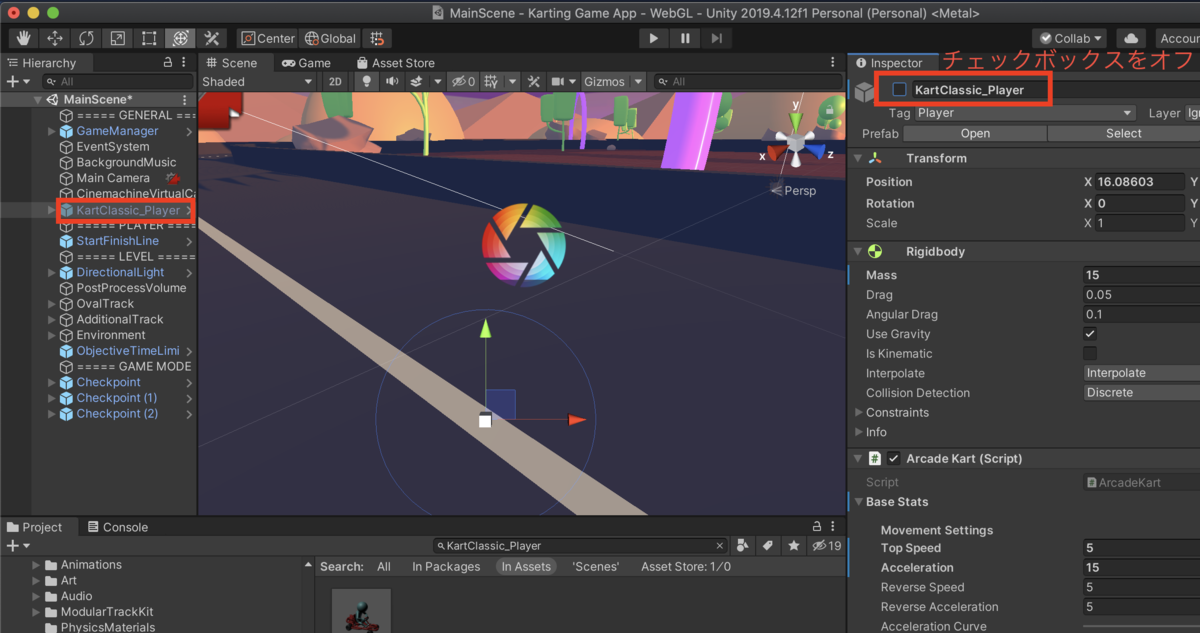Filter search to In Packages
The width and height of the screenshot is (1200, 633).
tap(446, 566)
